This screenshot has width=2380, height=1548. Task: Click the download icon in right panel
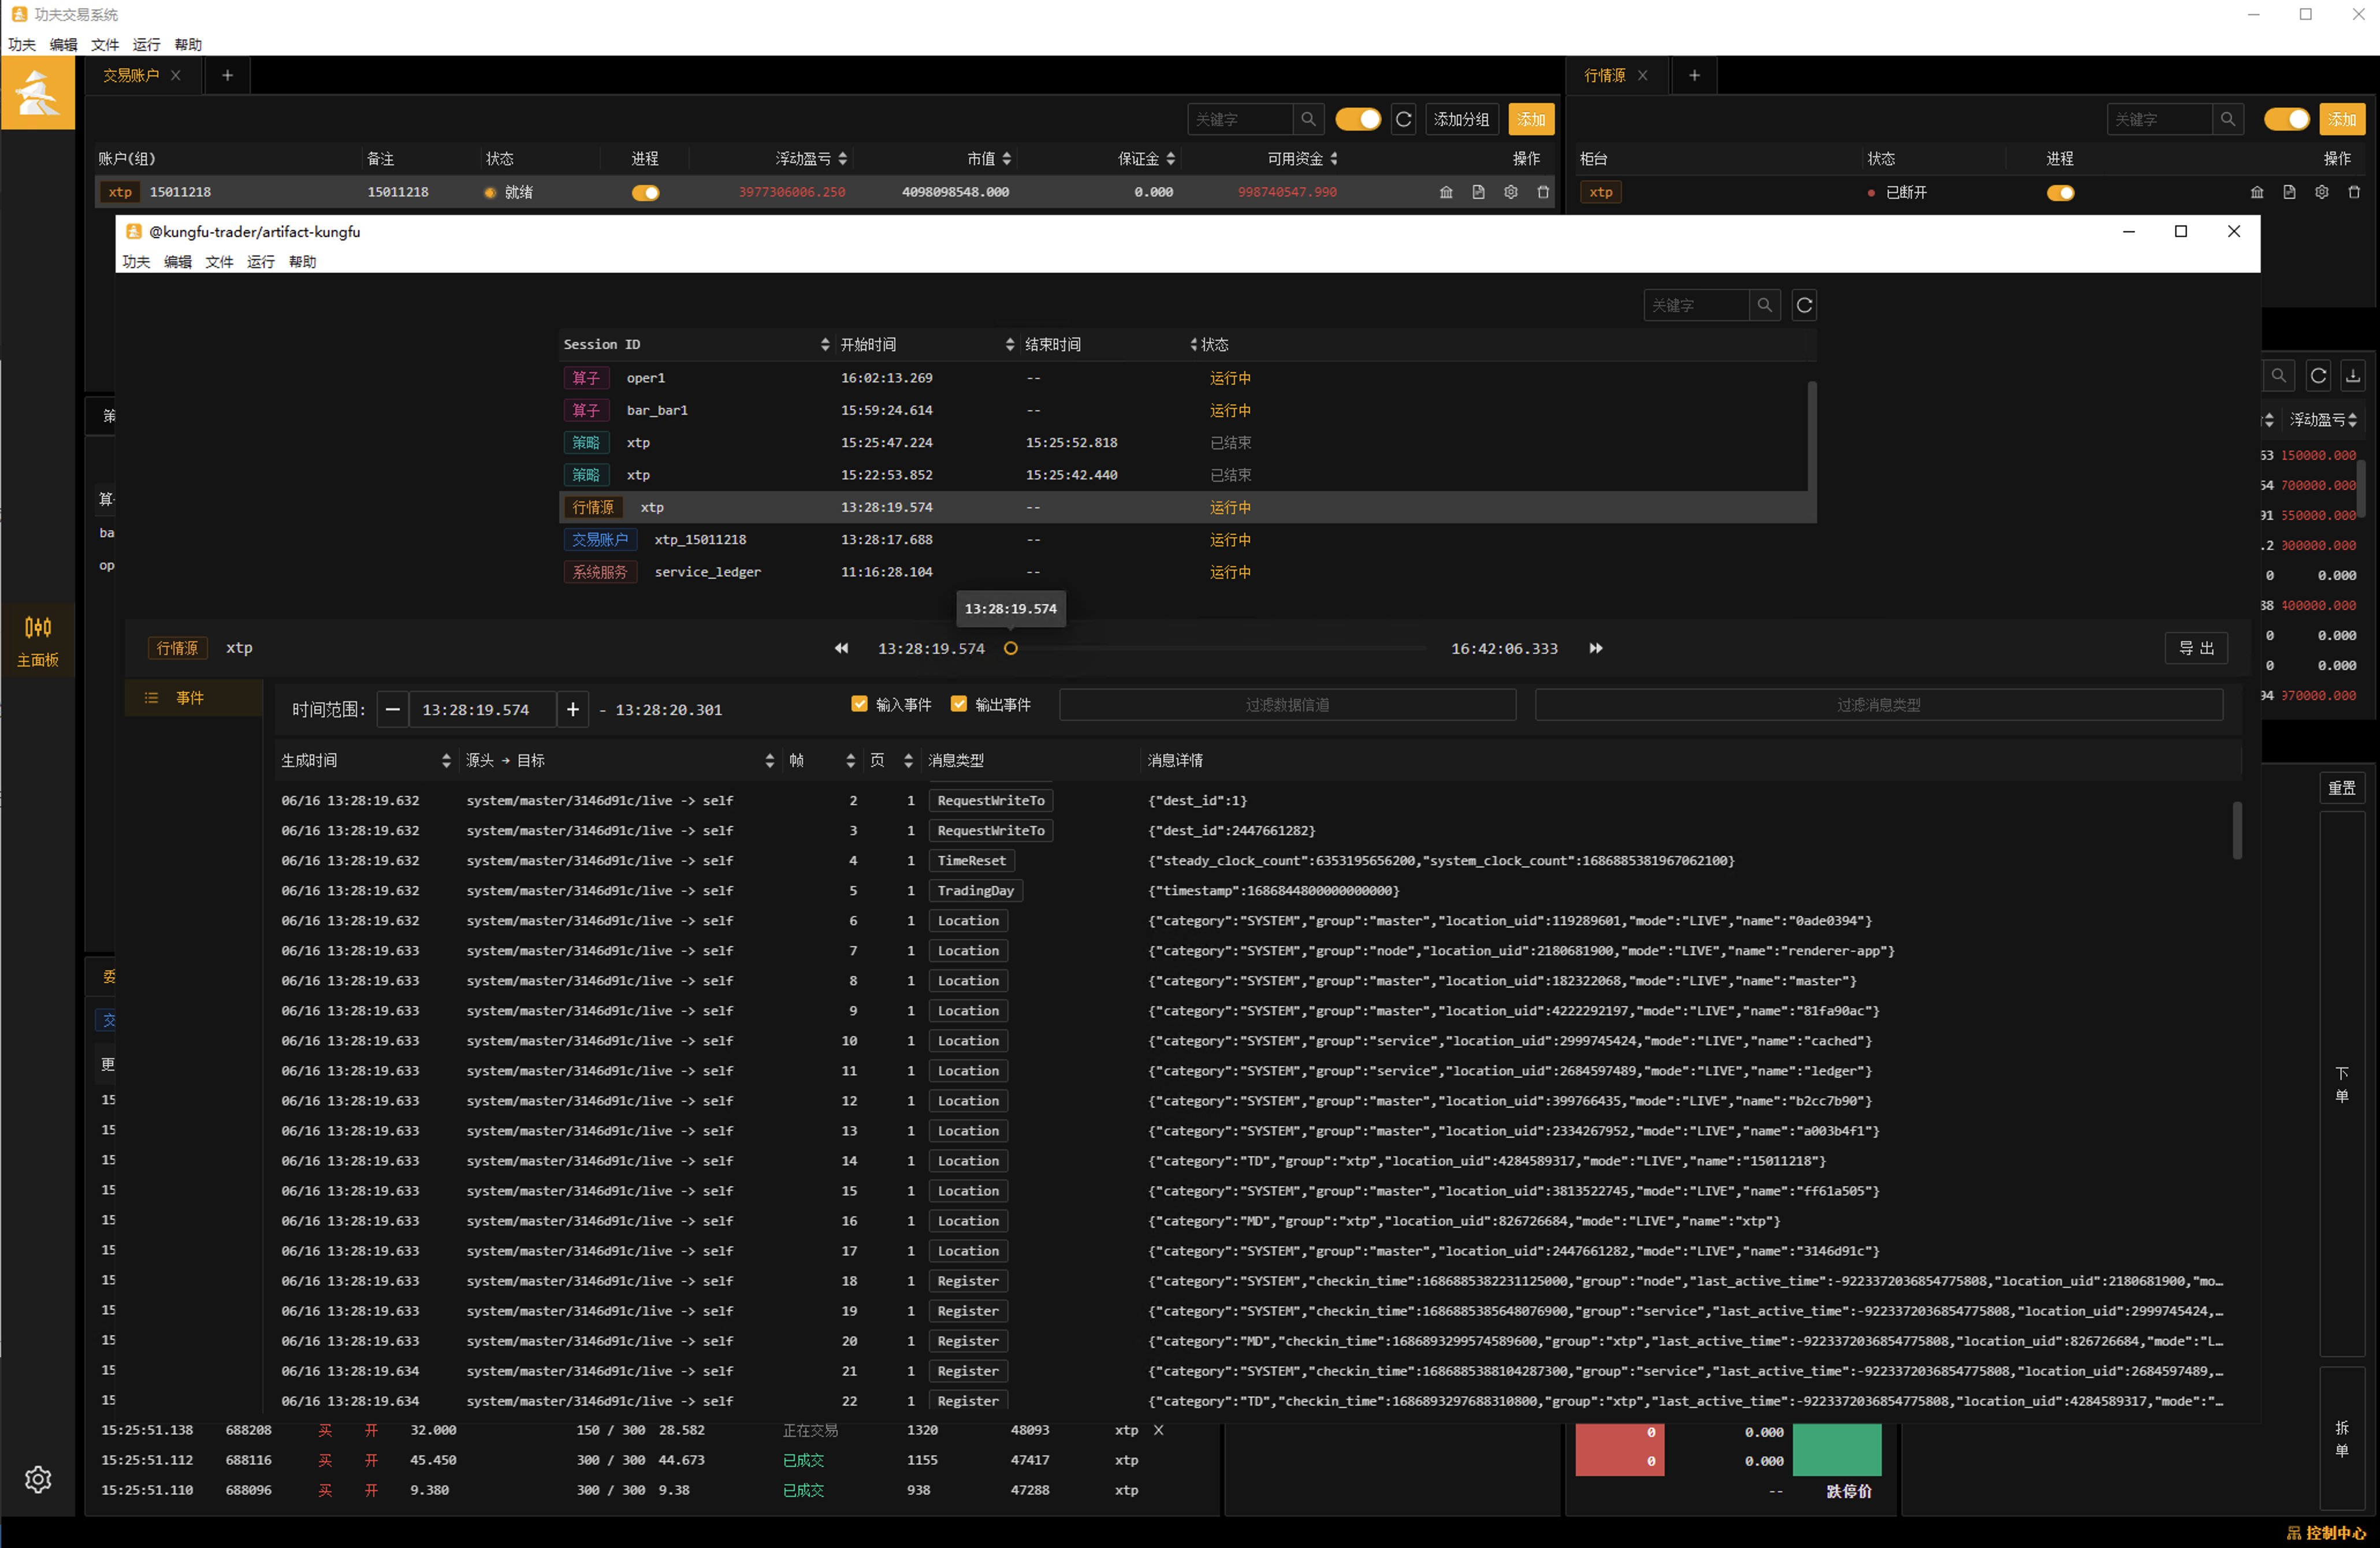(x=2353, y=376)
